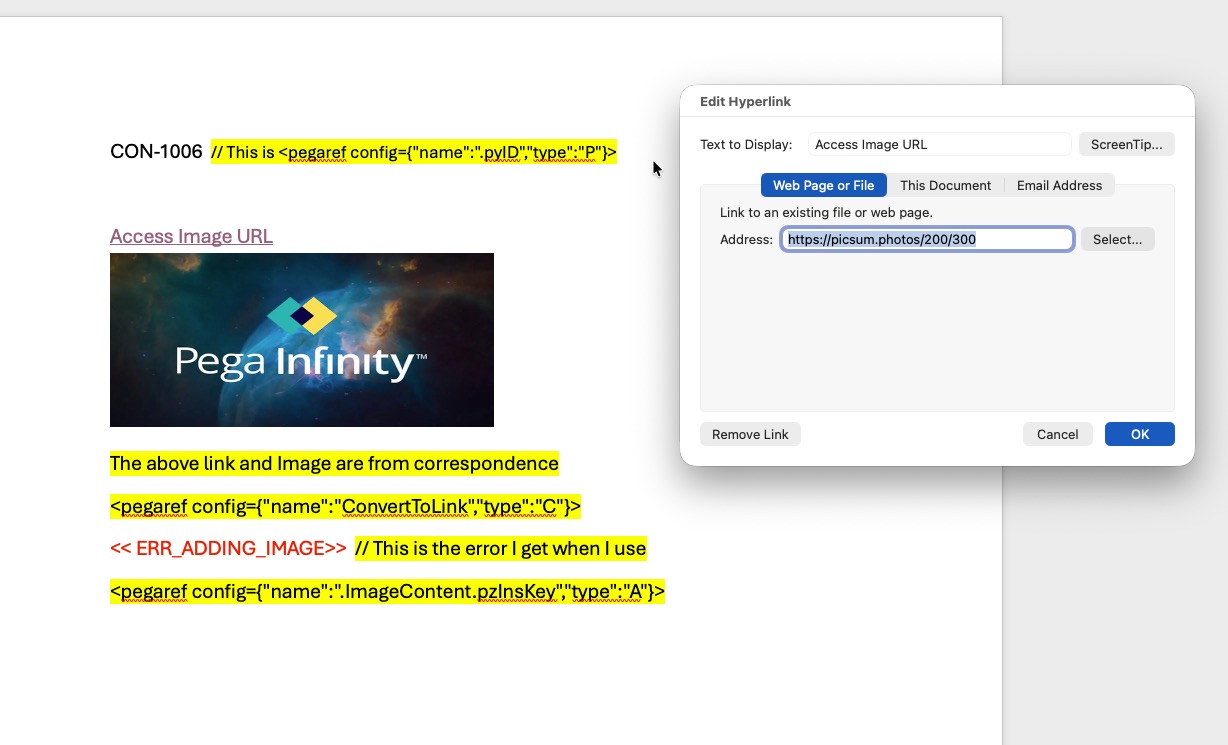Click the Remove Link button
This screenshot has width=1228, height=745.
click(x=750, y=434)
